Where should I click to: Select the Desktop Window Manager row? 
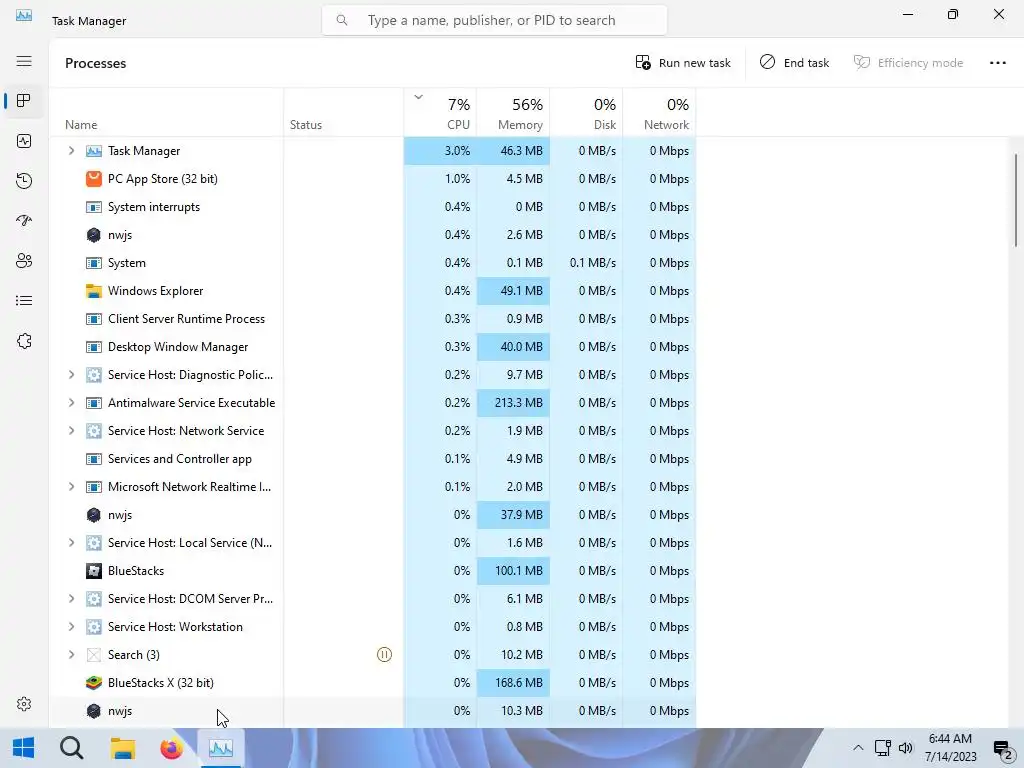[x=372, y=347]
